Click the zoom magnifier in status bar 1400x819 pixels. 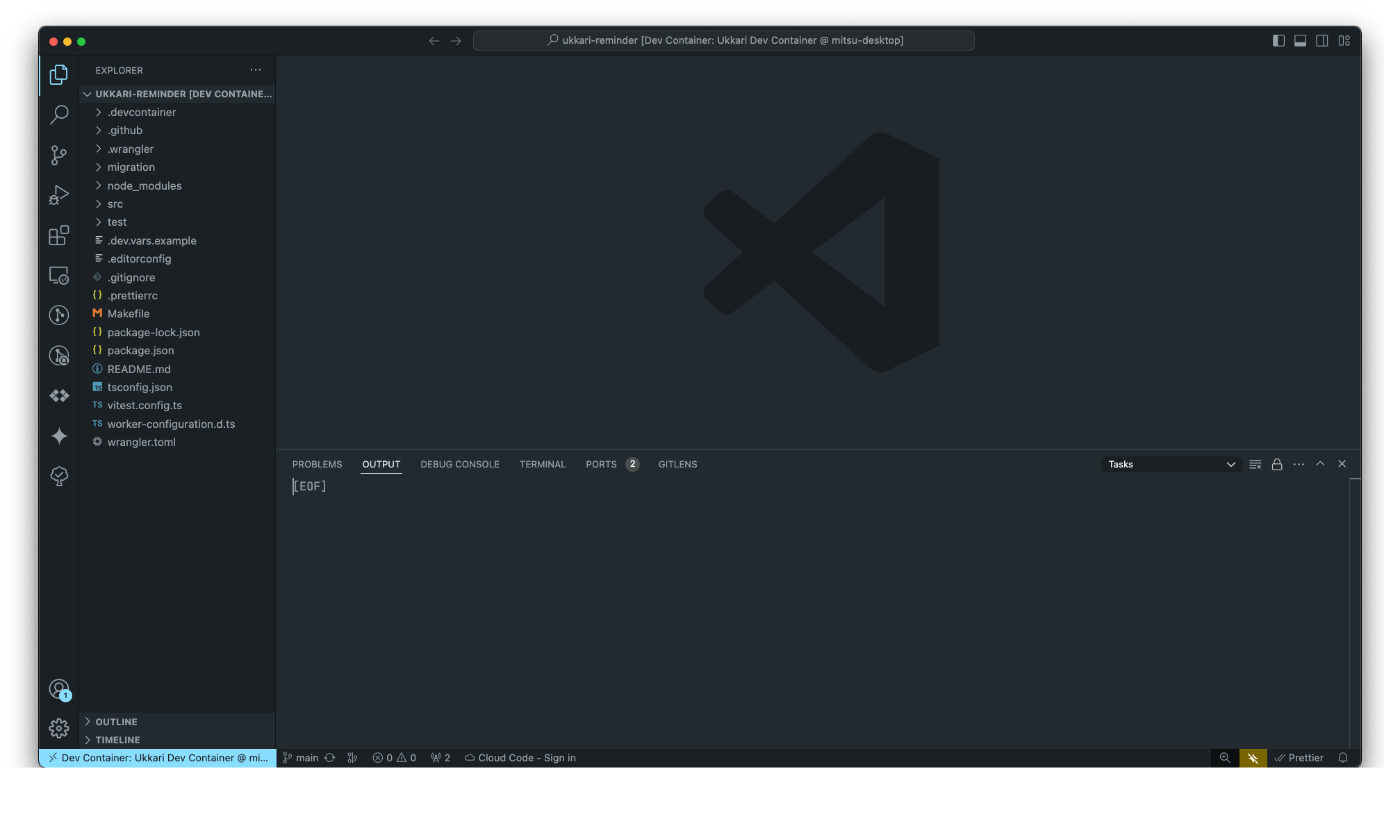(1224, 758)
